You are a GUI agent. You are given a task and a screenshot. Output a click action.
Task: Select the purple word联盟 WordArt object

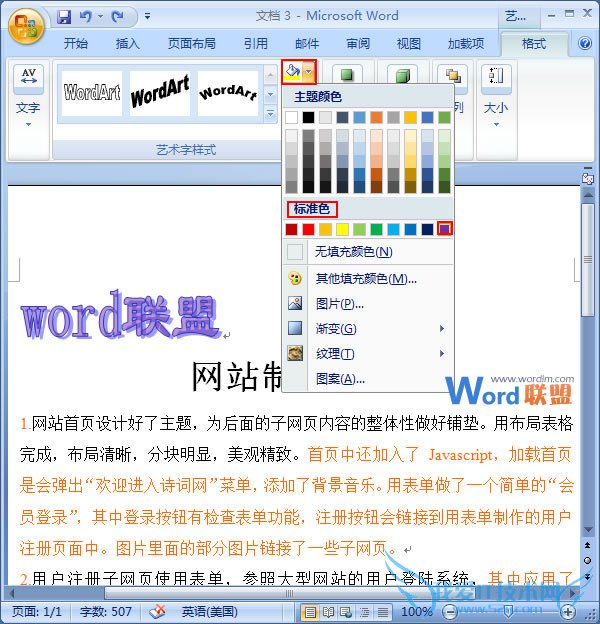120,316
